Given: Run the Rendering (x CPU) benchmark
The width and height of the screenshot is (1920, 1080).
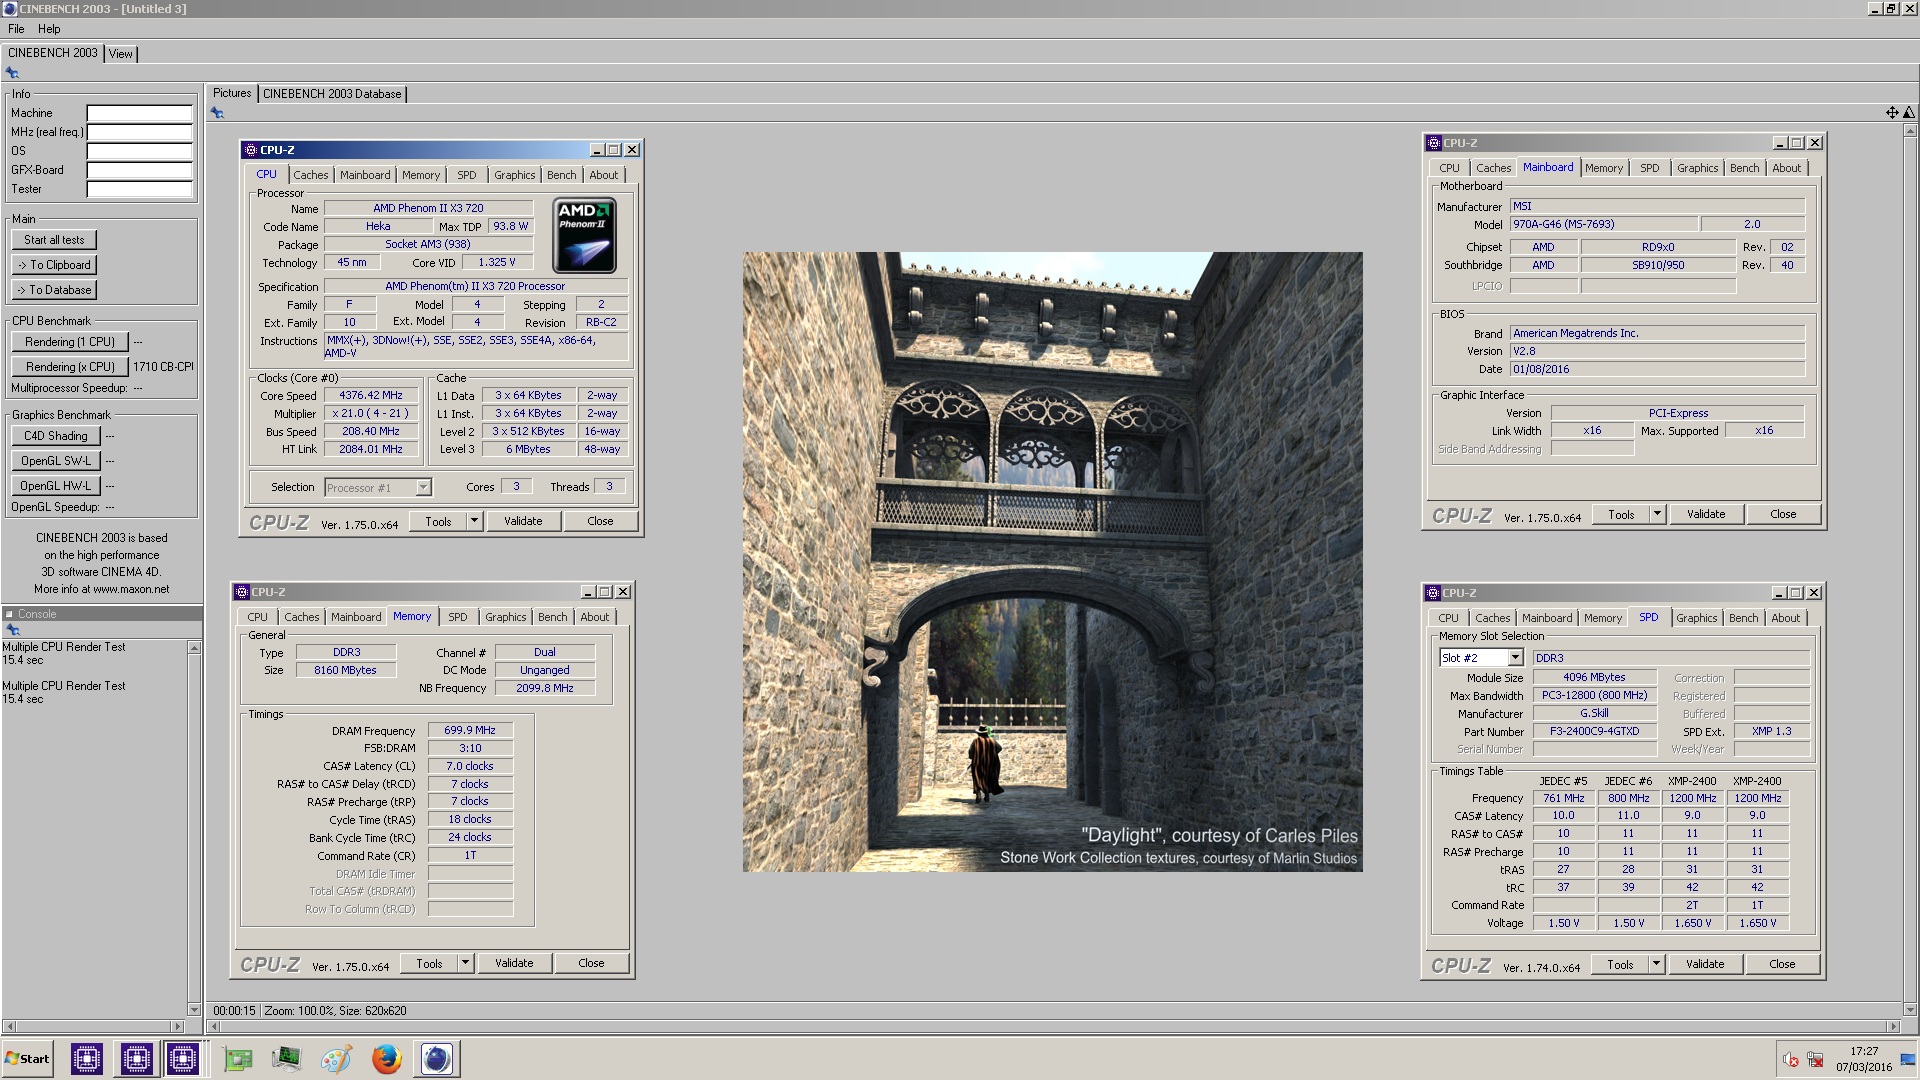Looking at the screenshot, I should (69, 367).
